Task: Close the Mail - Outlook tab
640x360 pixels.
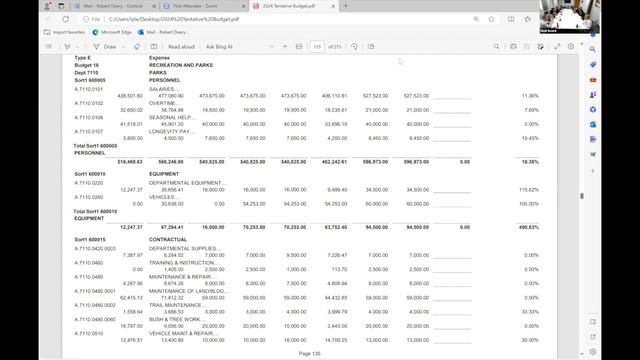Action: 154,6
